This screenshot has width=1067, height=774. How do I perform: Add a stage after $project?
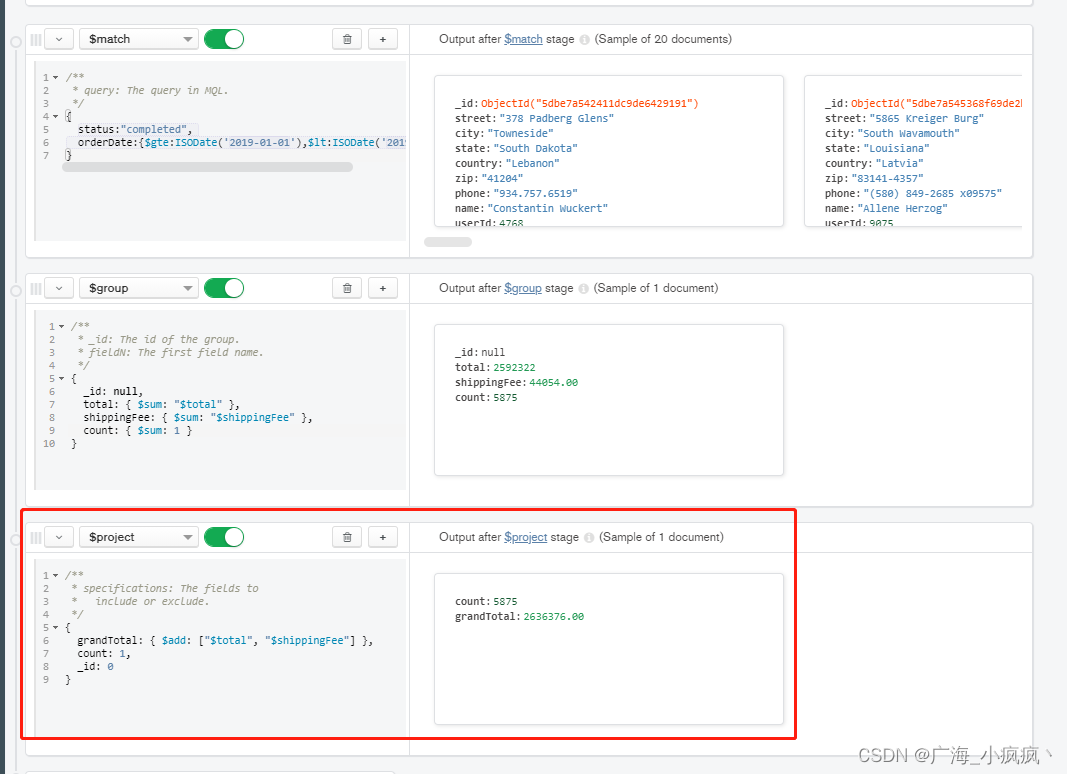point(382,538)
